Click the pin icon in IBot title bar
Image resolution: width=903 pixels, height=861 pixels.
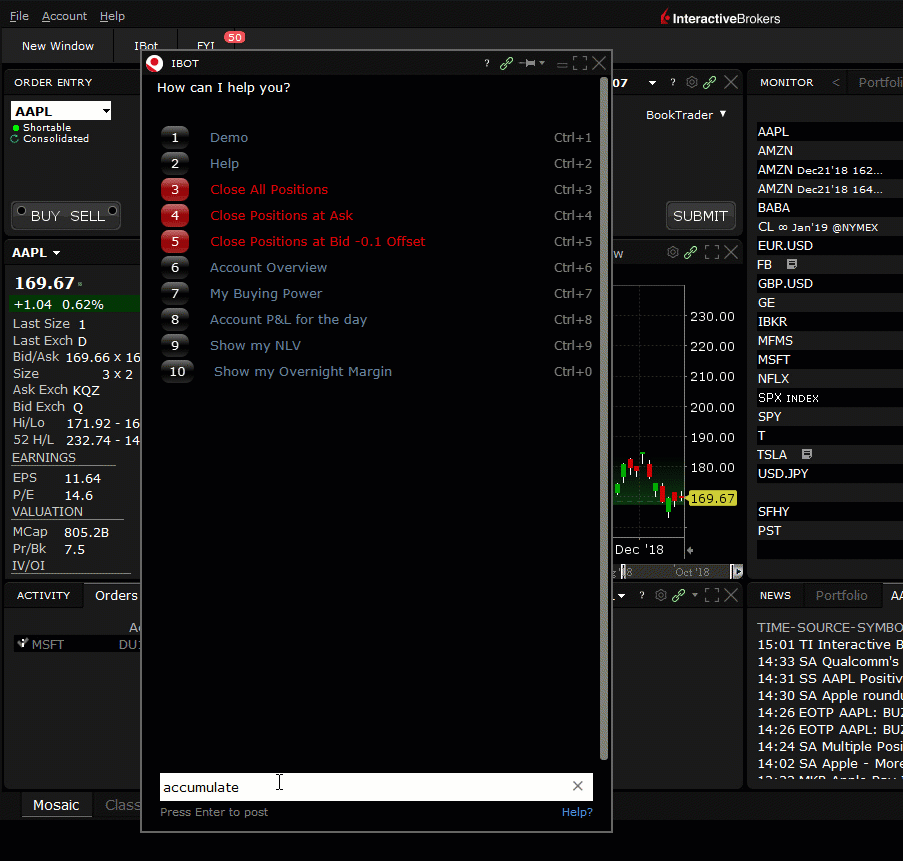(527, 64)
